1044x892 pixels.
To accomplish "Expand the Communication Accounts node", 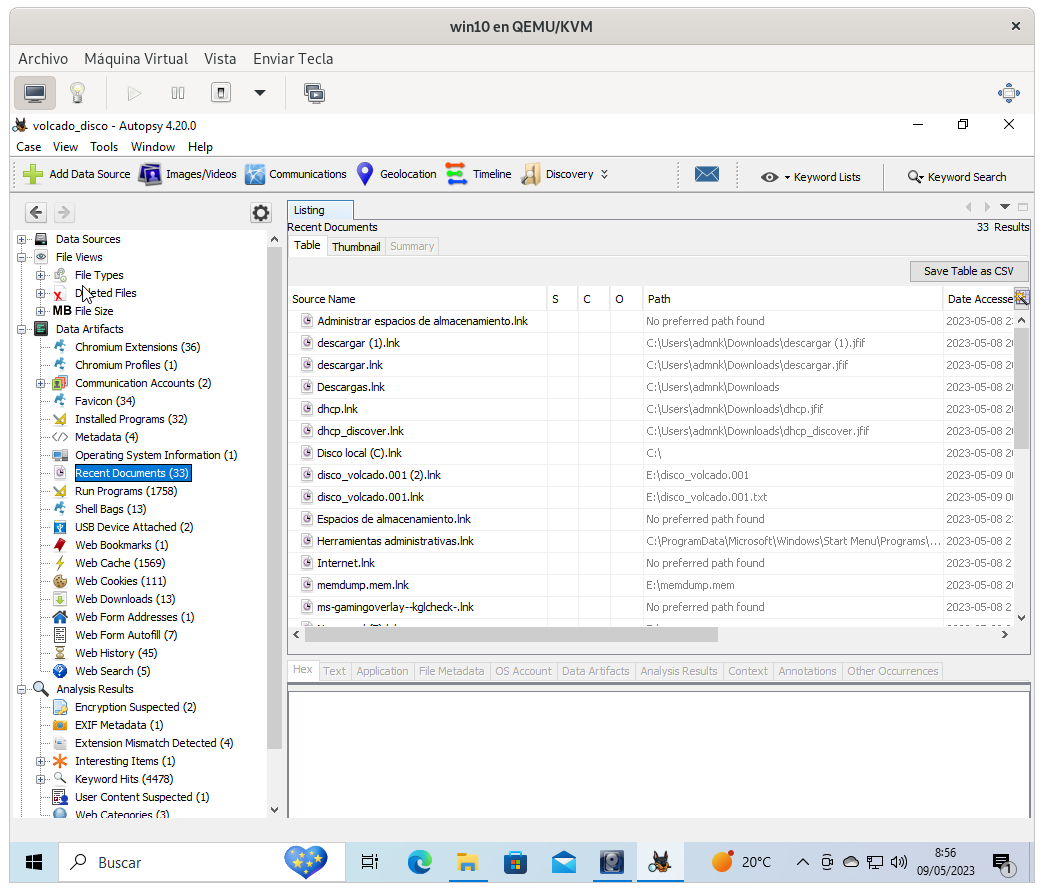I will (41, 383).
